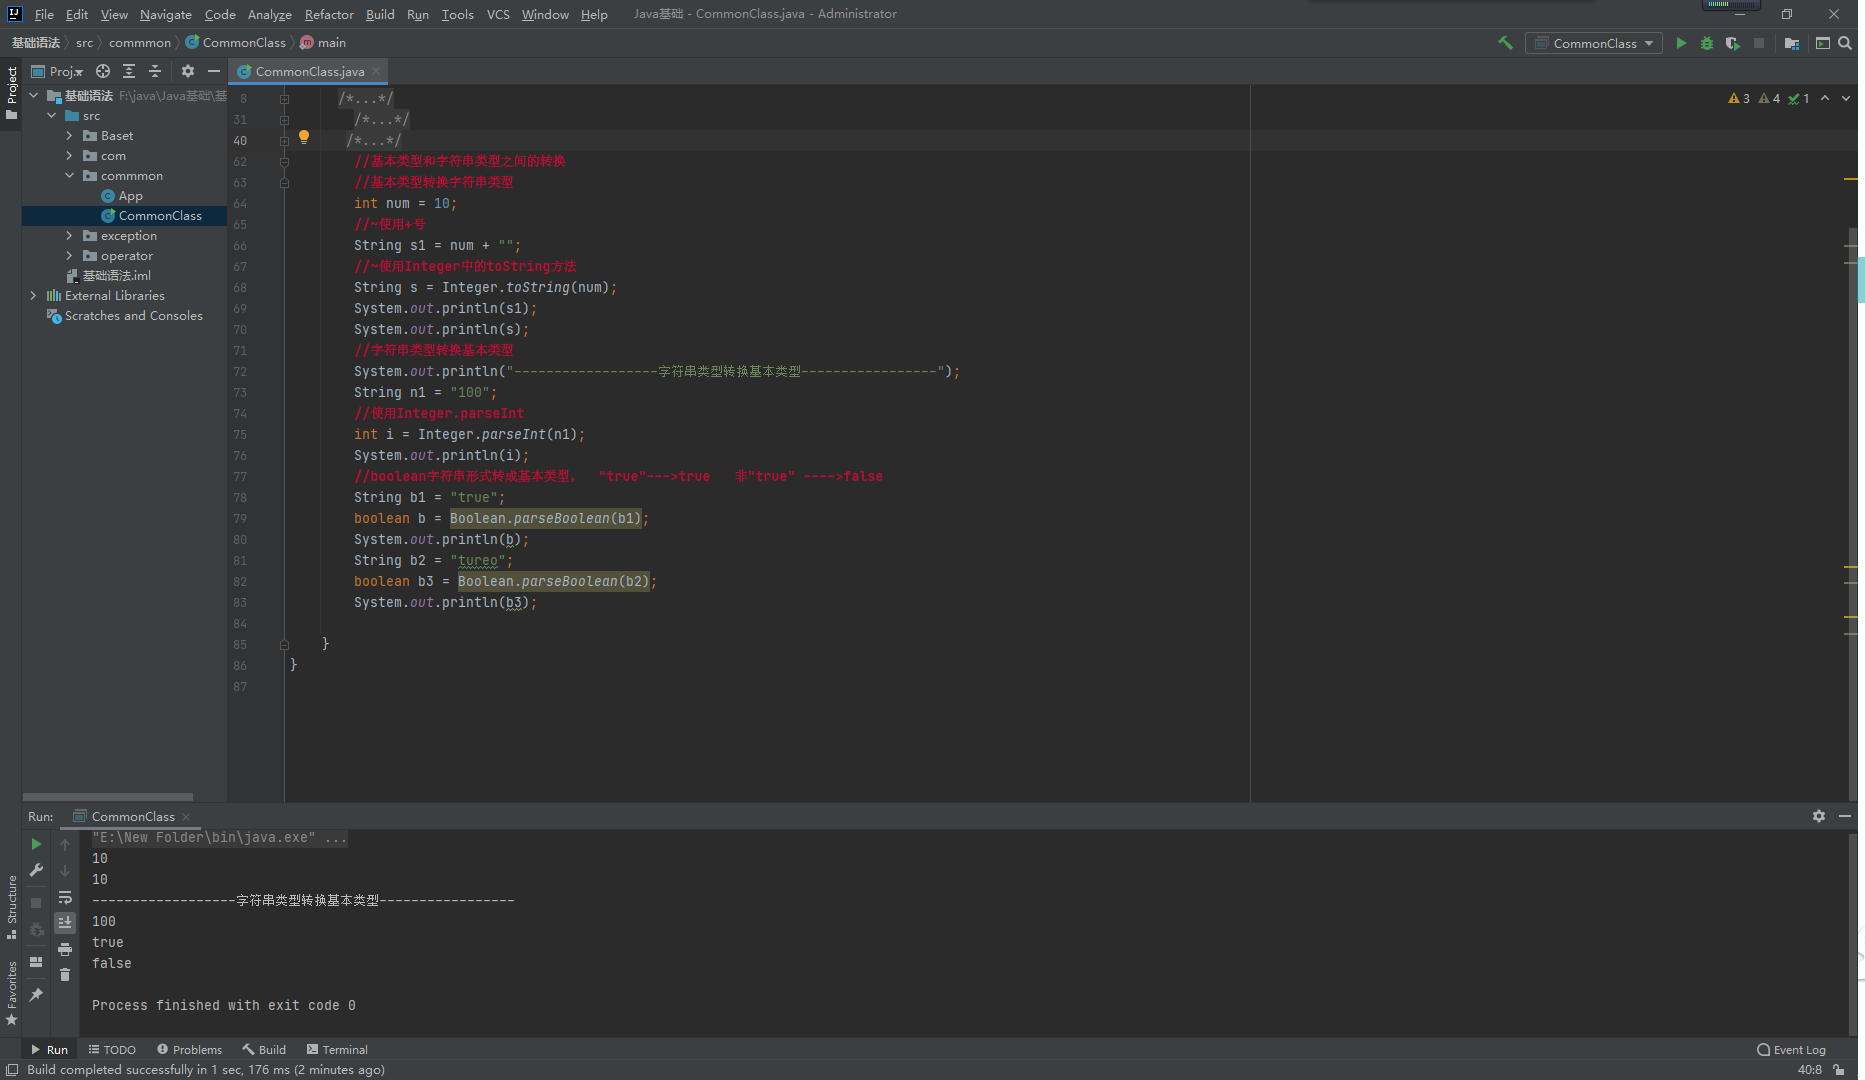
Task: Expand the exception folder in project tree
Action: click(x=69, y=236)
